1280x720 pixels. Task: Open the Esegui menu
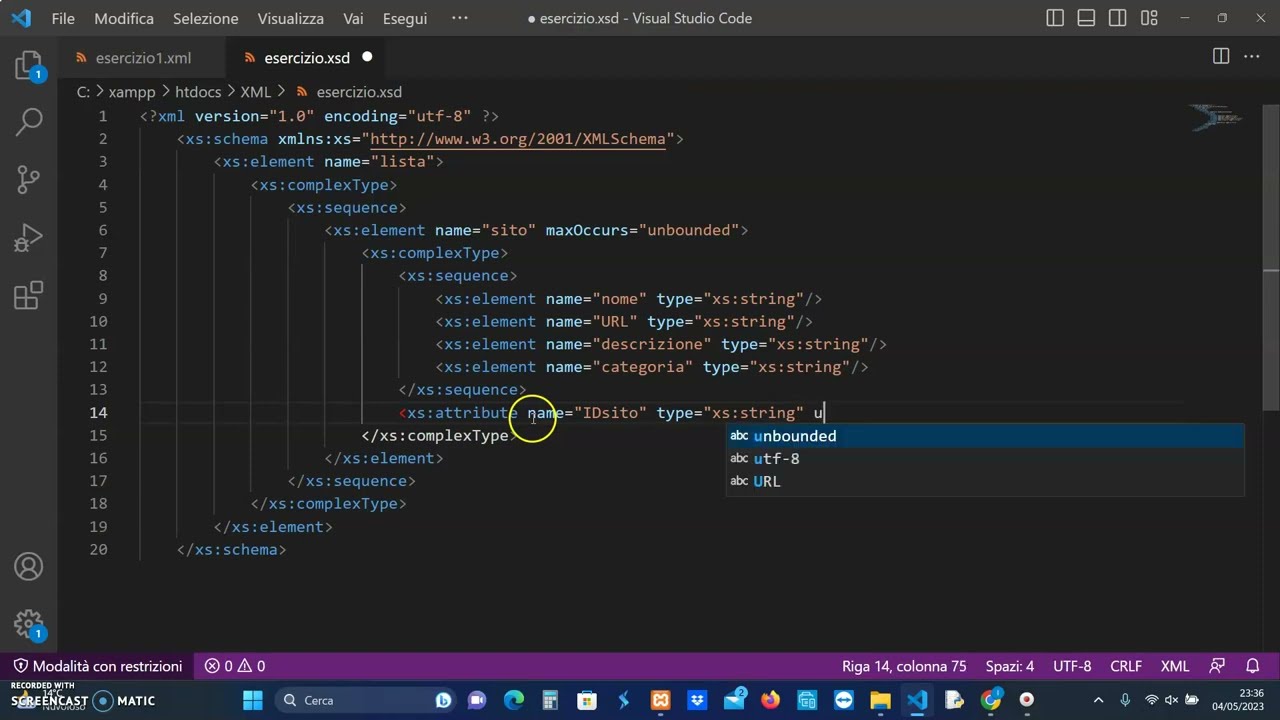pos(404,18)
